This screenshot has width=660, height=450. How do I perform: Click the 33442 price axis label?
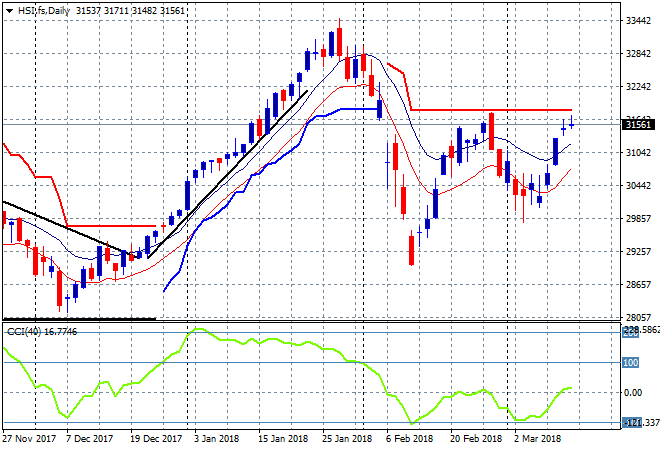pos(638,21)
